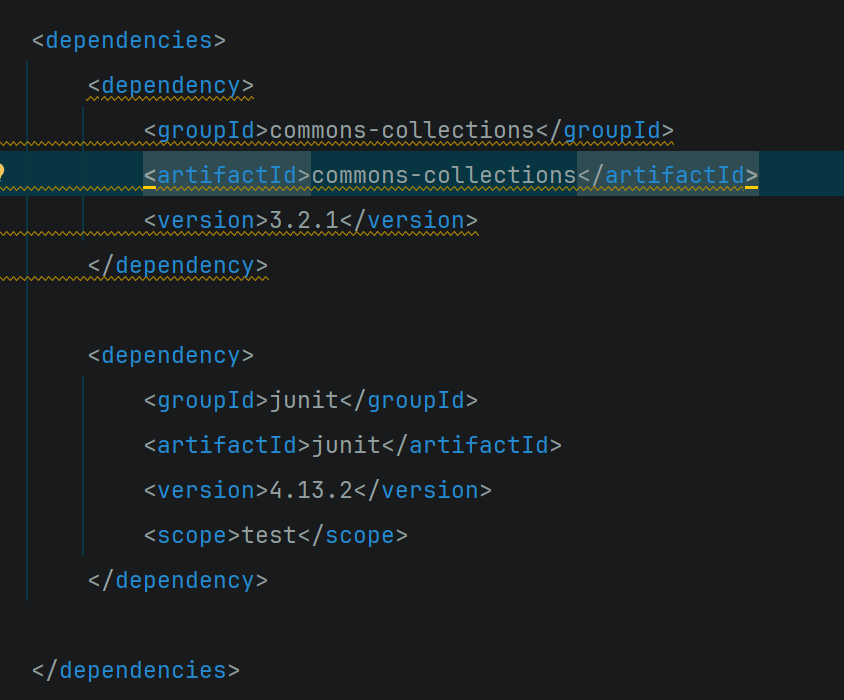
Task: Click junit text inside groupId element
Action: coord(304,401)
